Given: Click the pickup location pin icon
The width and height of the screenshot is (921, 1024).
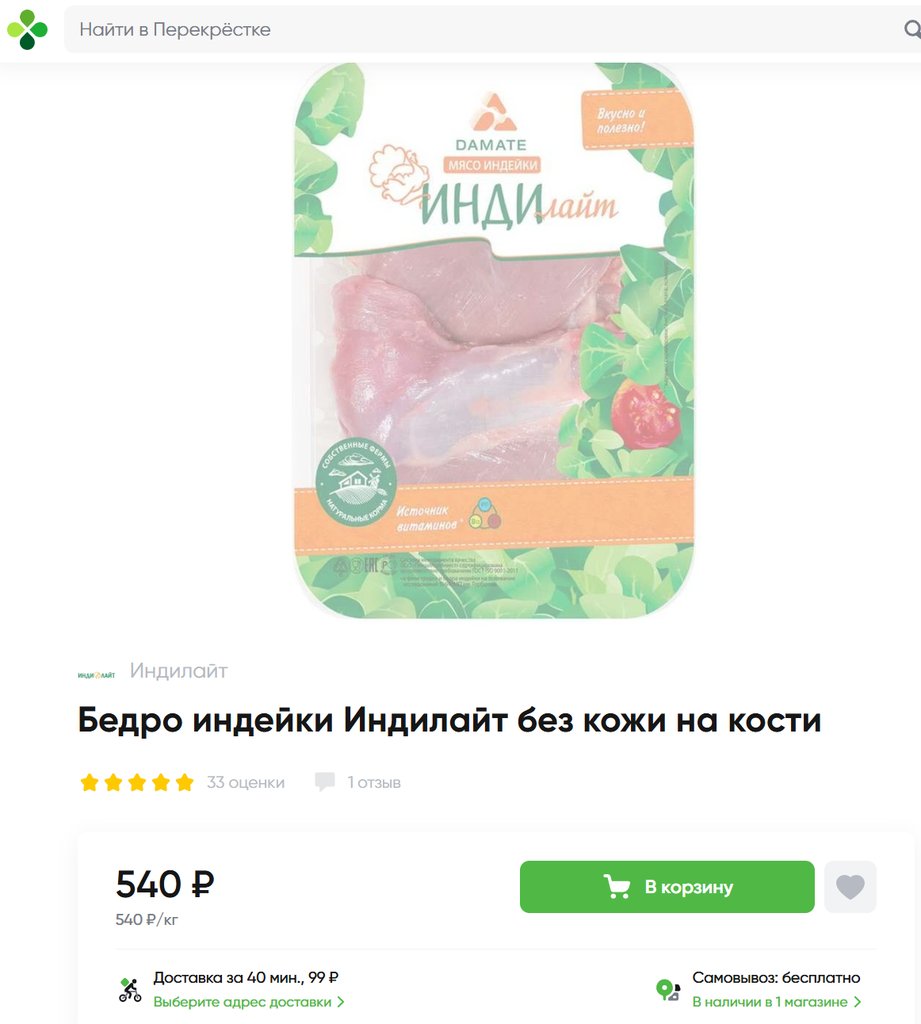Looking at the screenshot, I should (668, 990).
